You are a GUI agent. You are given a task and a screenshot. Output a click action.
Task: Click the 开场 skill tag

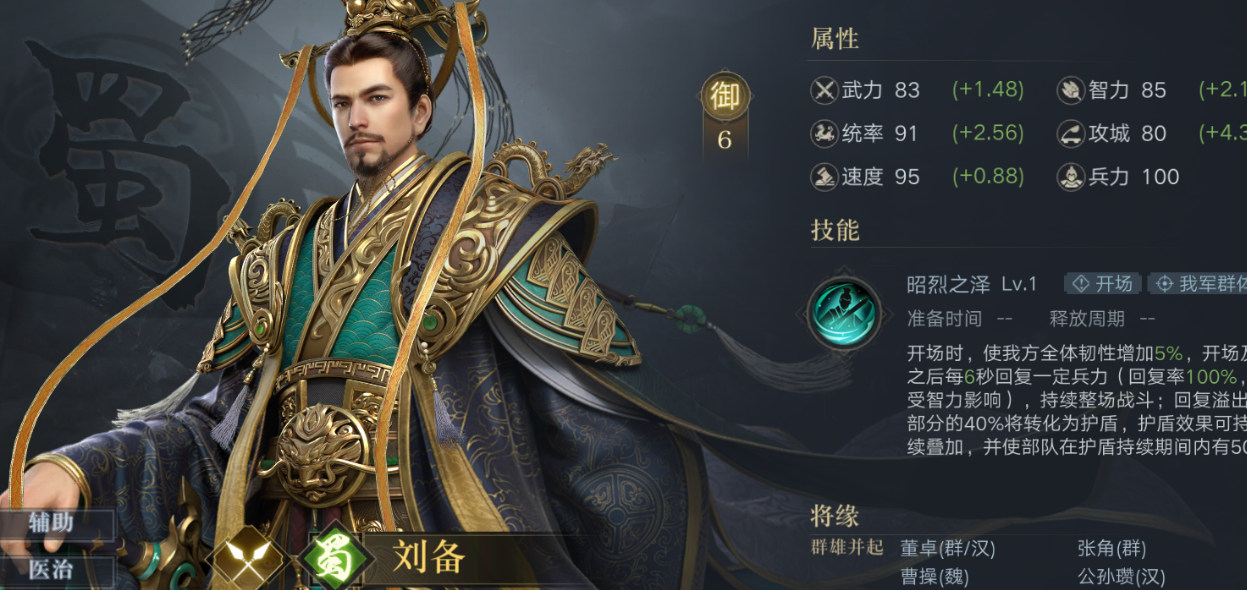click(x=1103, y=284)
